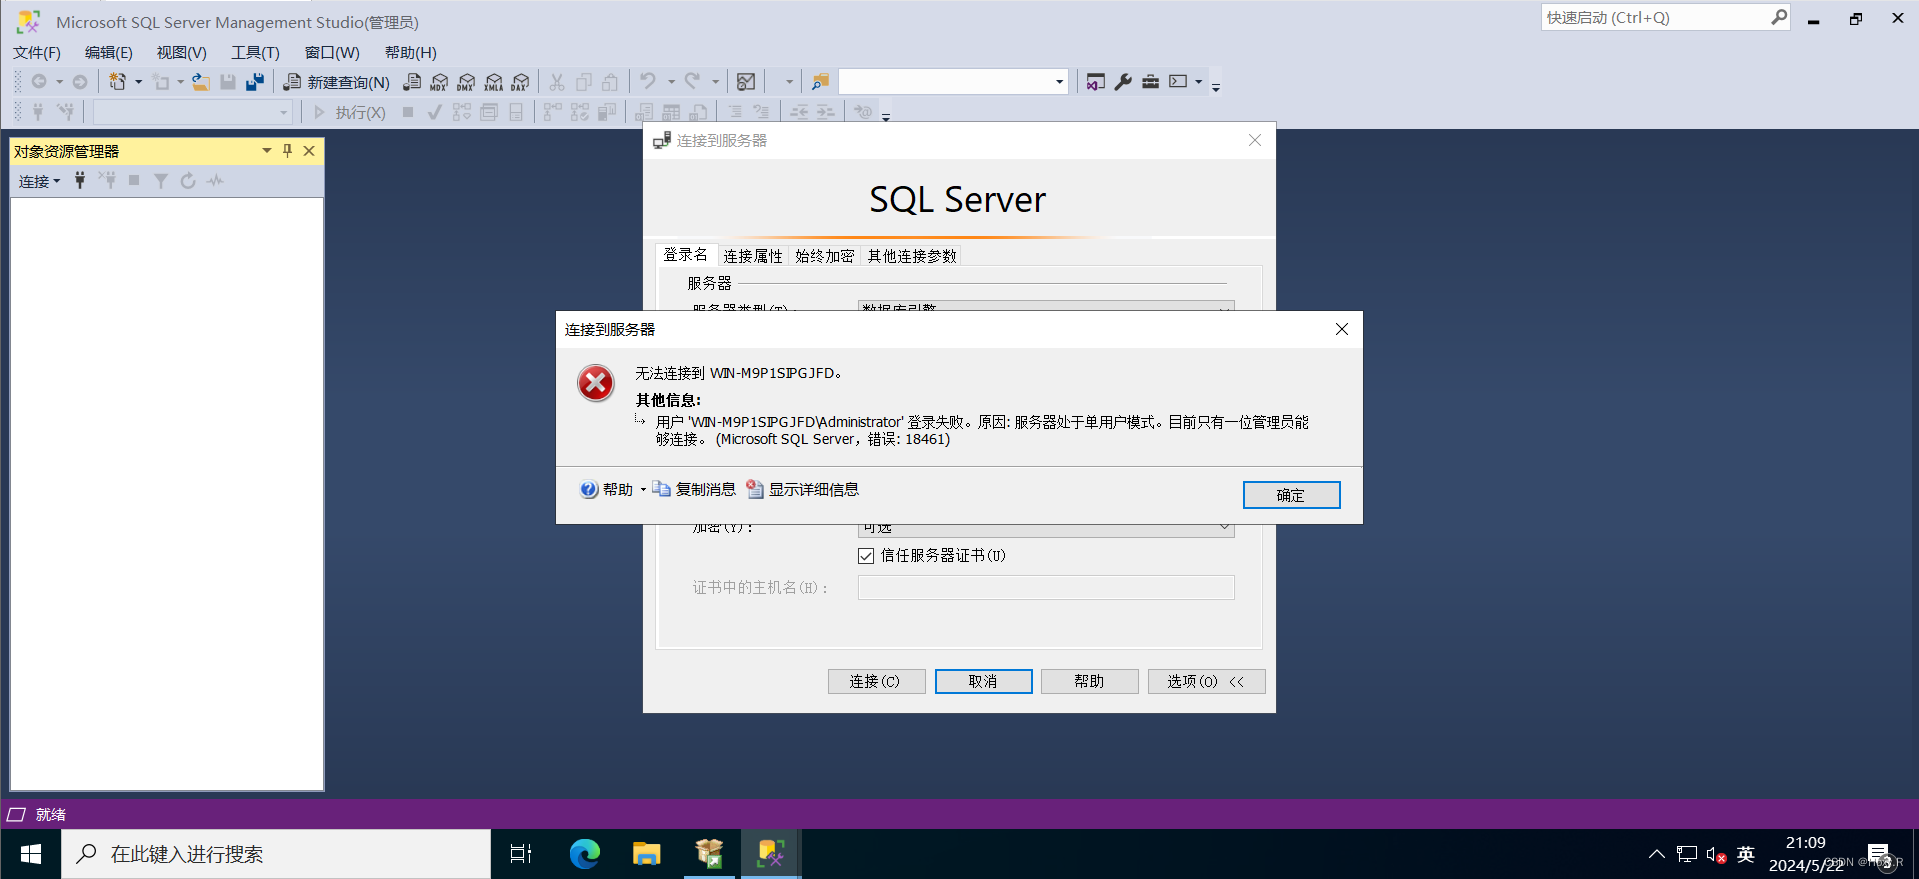The width and height of the screenshot is (1919, 879).
Task: Open the View (视图) menu
Action: click(x=181, y=53)
